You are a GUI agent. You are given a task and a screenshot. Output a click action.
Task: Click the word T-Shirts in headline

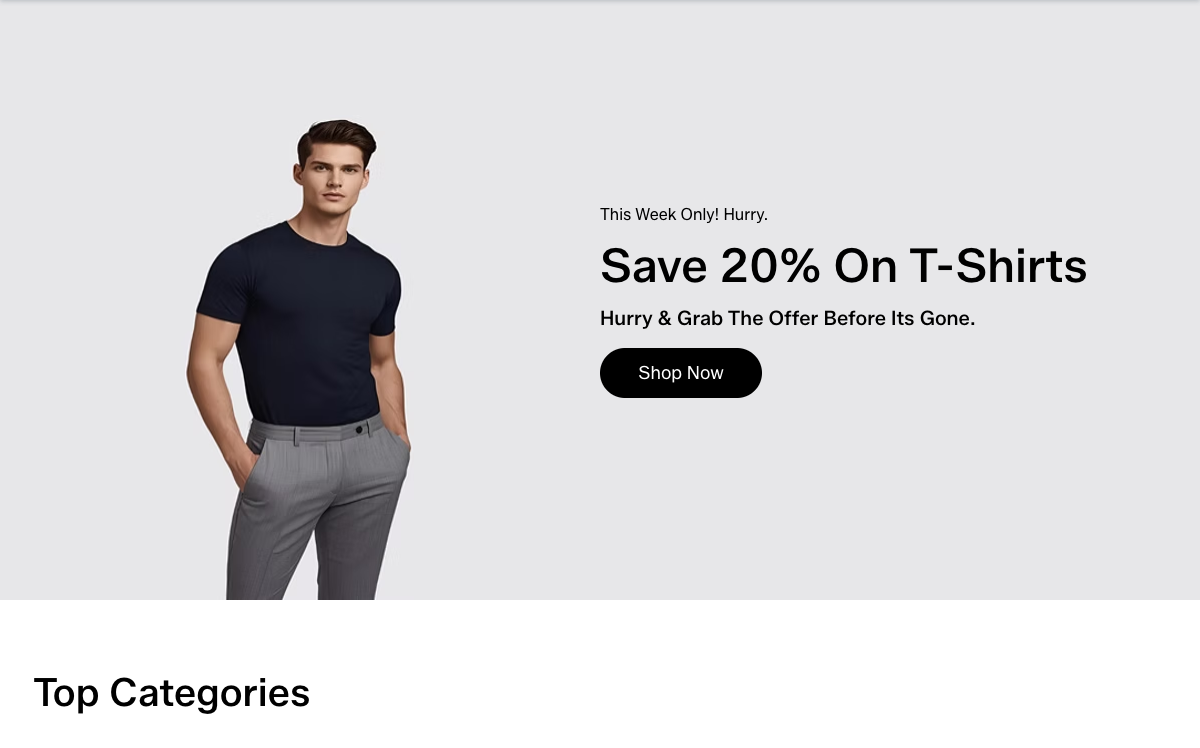pyautogui.click(x=998, y=266)
